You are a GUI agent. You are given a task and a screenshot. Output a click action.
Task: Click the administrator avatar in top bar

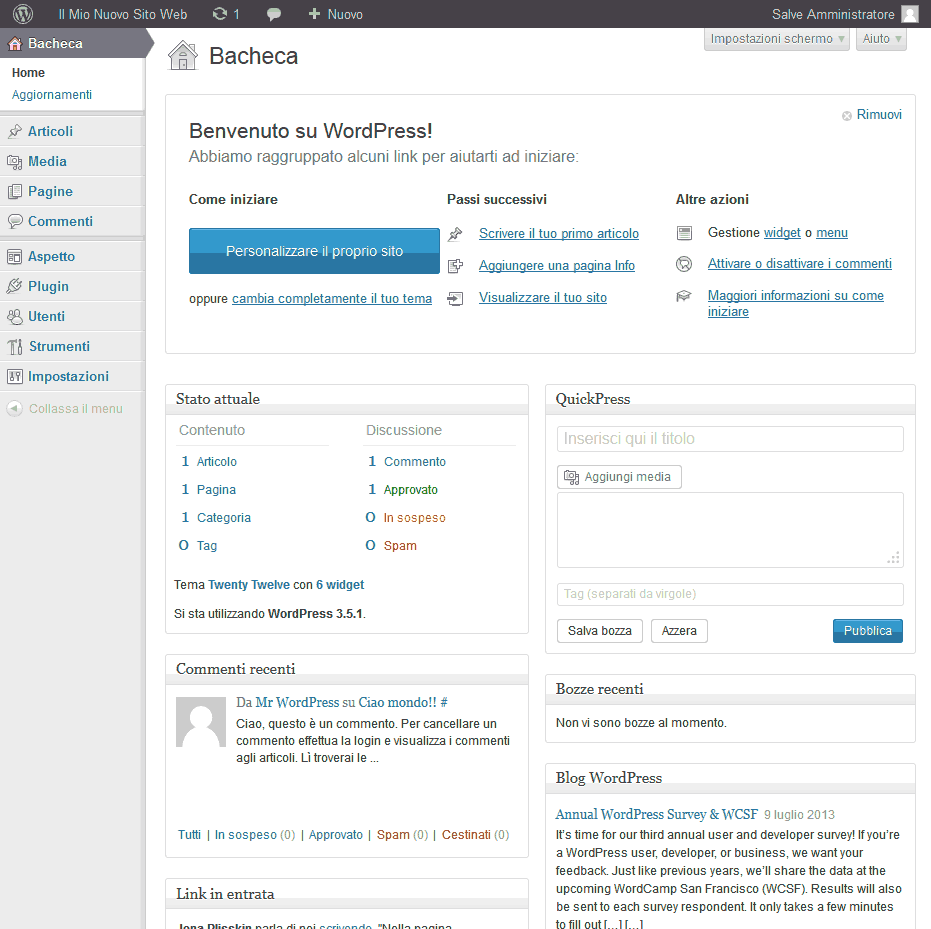[x=910, y=14]
